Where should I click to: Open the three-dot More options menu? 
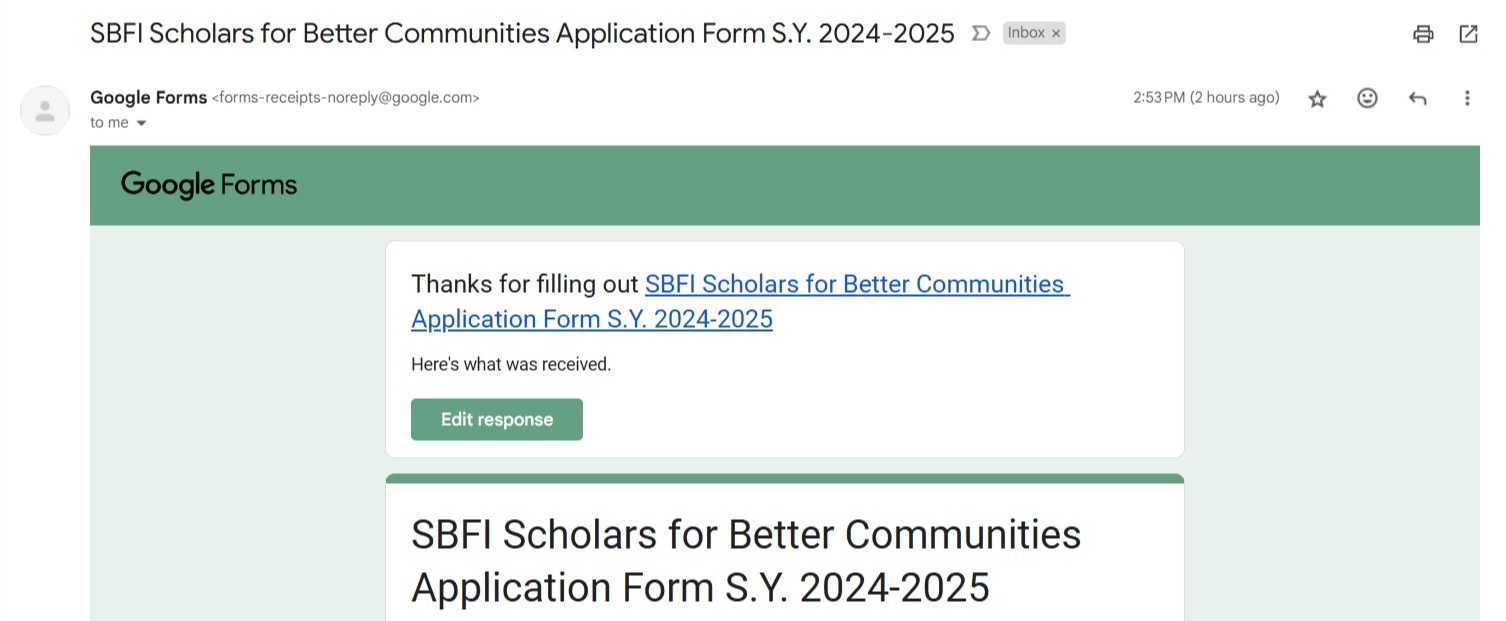(x=1467, y=98)
